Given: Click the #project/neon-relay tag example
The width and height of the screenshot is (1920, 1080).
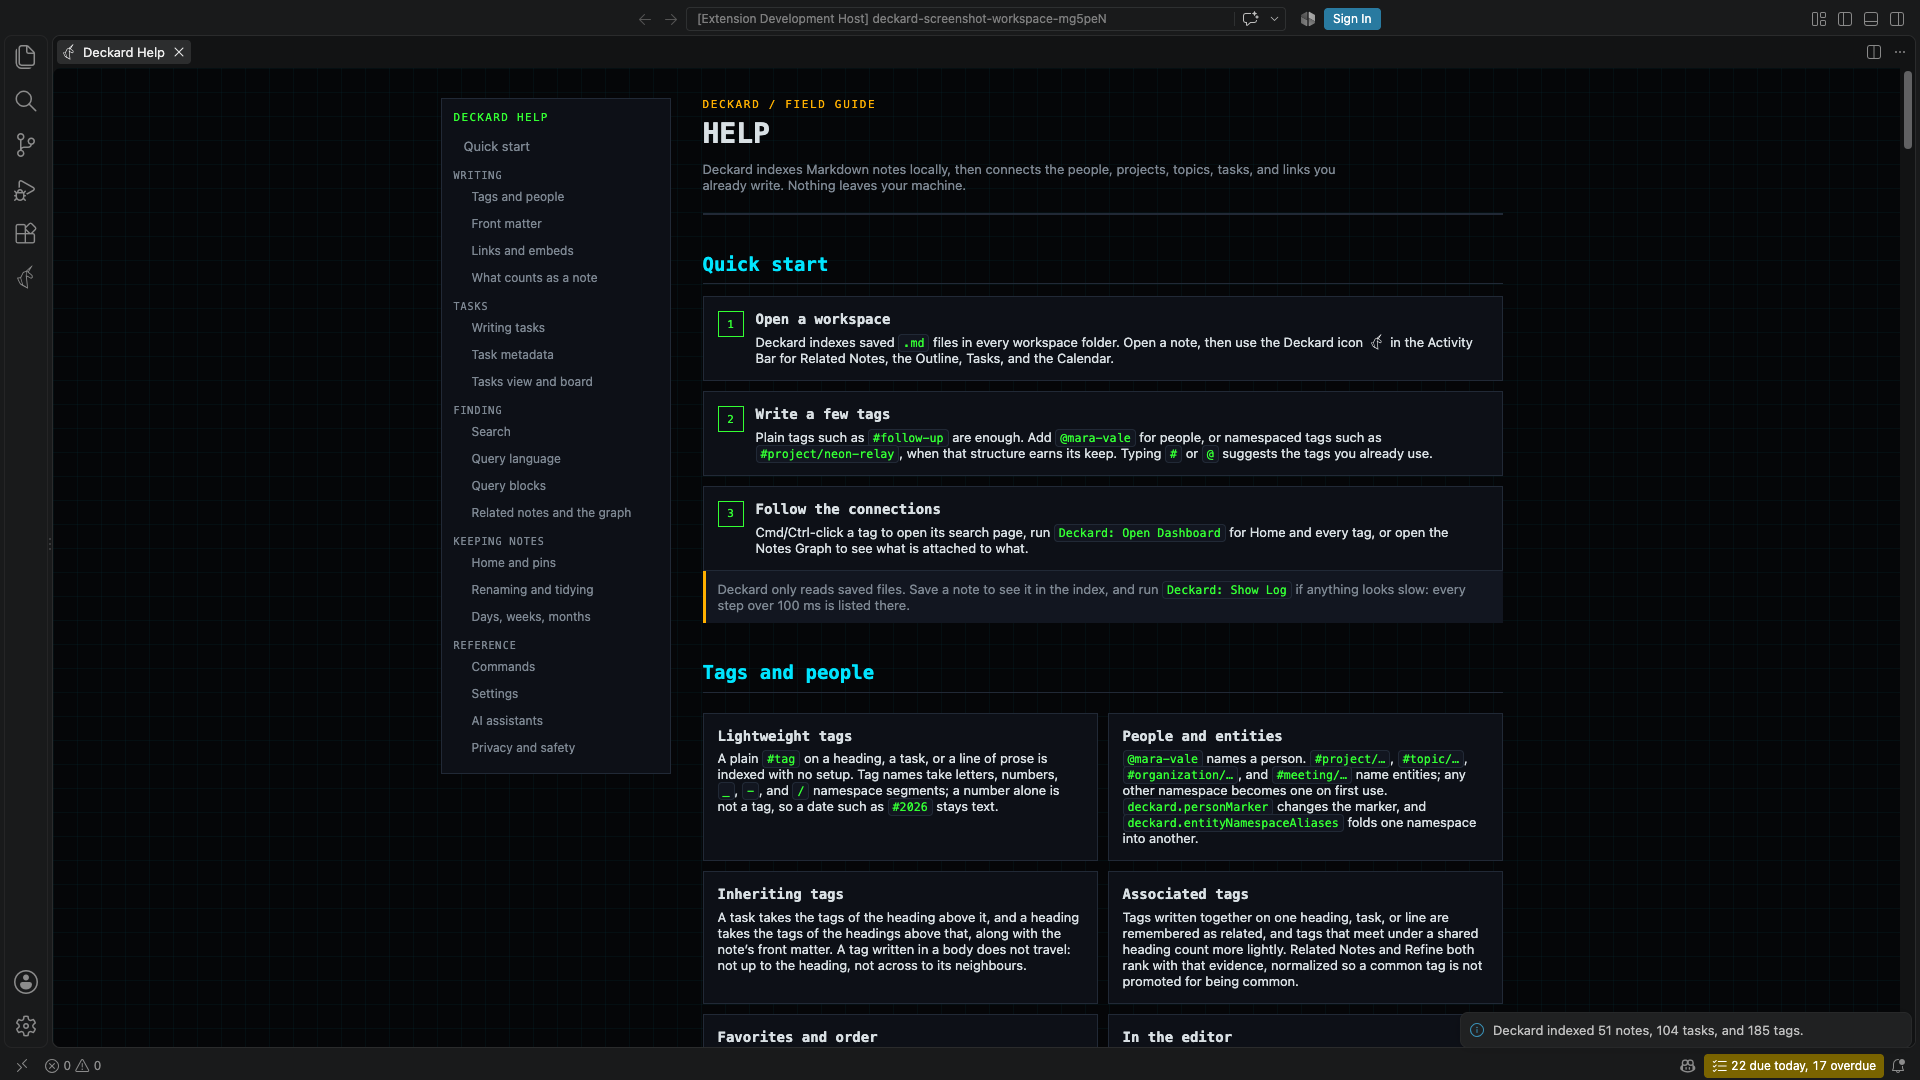Looking at the screenshot, I should pyautogui.click(x=827, y=454).
